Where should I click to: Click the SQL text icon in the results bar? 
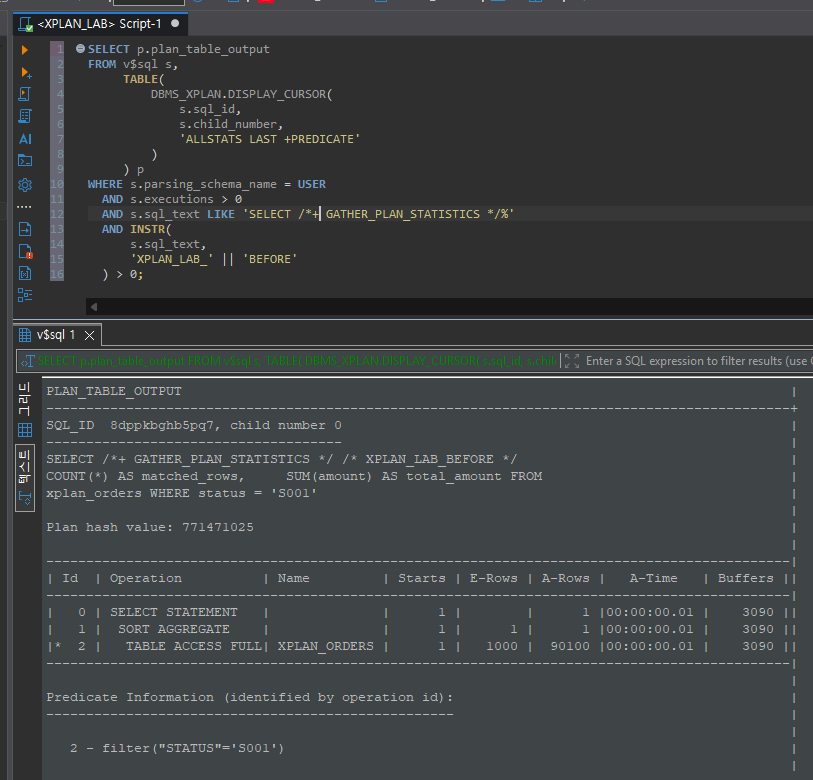point(27,361)
